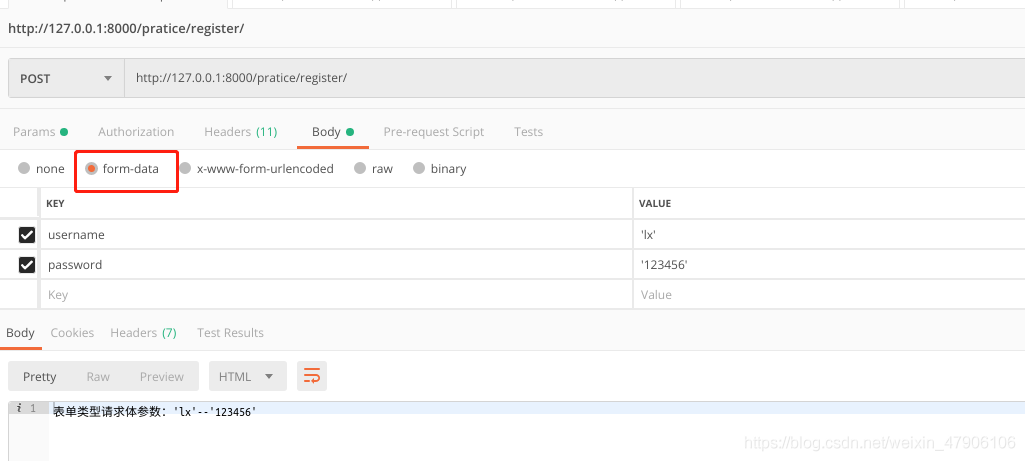Image resolution: width=1025 pixels, height=461 pixels.
Task: Select none as the body type
Action: point(24,169)
